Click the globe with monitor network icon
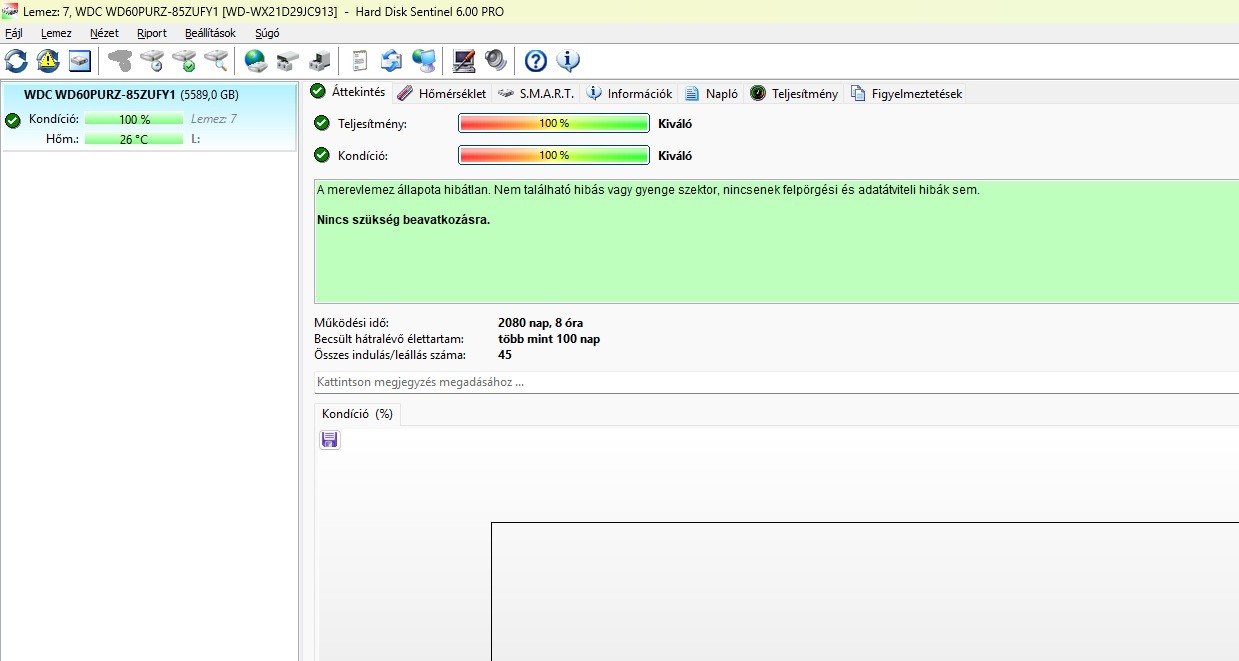 click(424, 61)
